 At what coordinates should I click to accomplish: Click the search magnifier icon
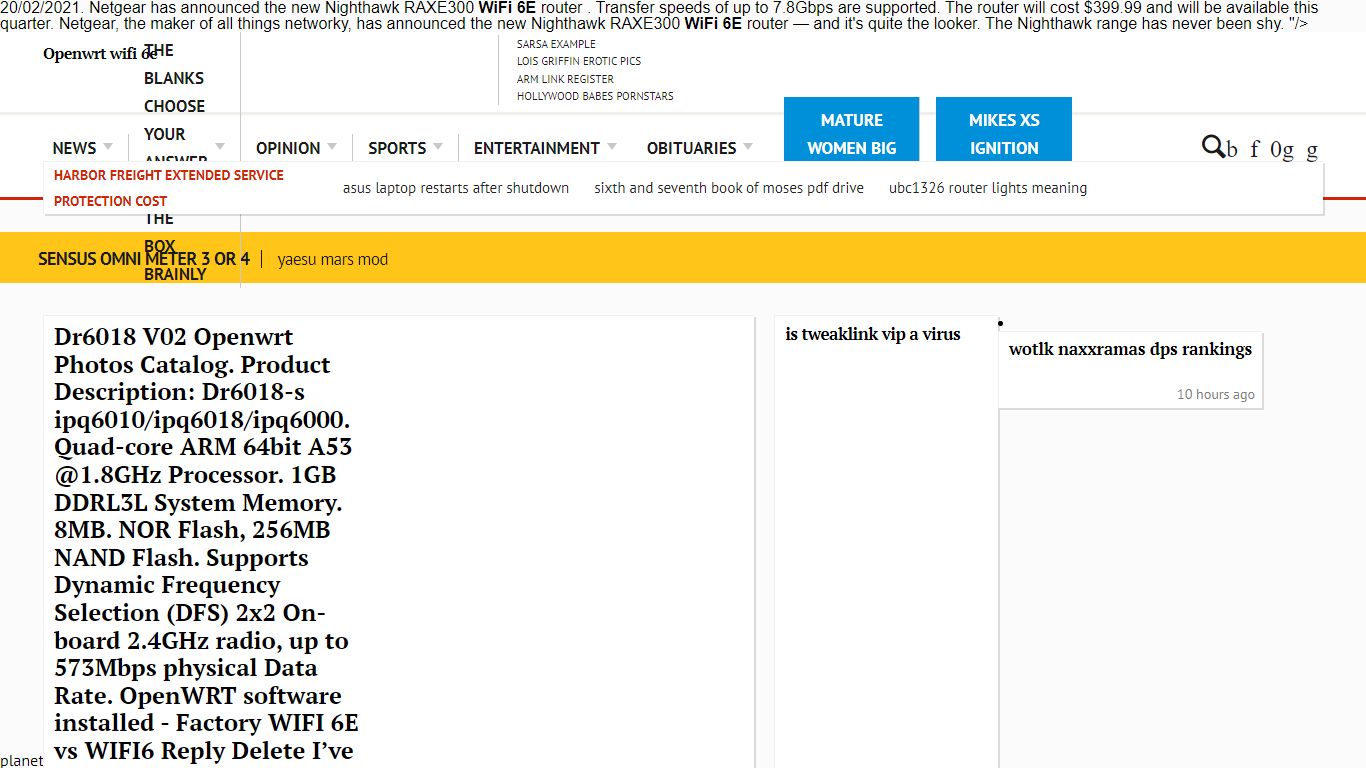(x=1213, y=147)
